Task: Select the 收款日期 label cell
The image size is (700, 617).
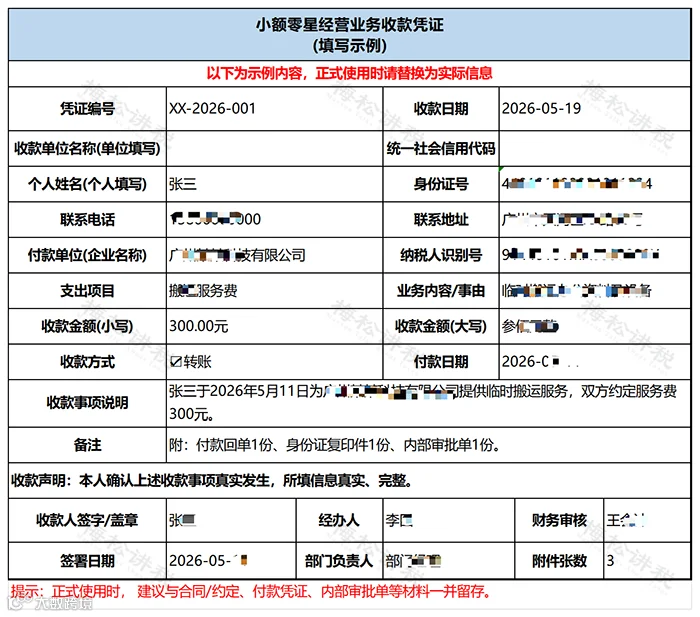Action: coord(441,108)
